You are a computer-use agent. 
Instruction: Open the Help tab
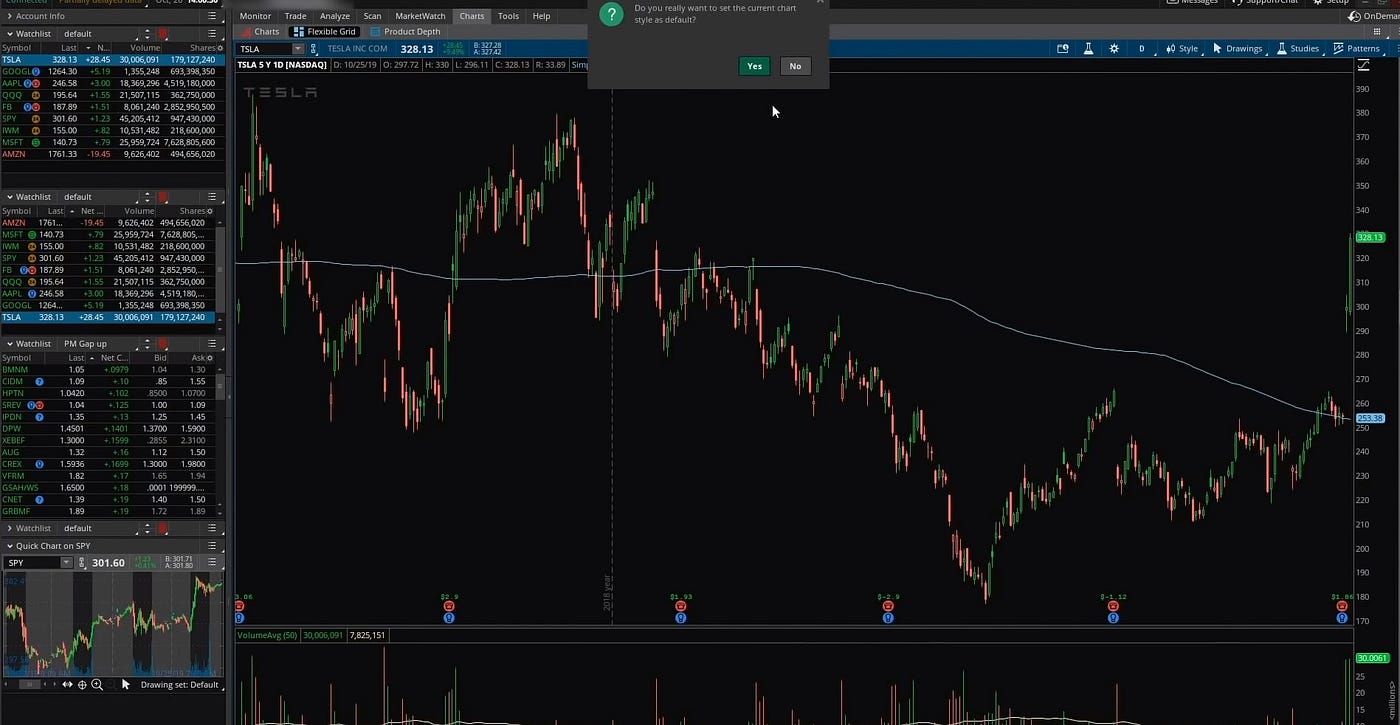pos(541,16)
